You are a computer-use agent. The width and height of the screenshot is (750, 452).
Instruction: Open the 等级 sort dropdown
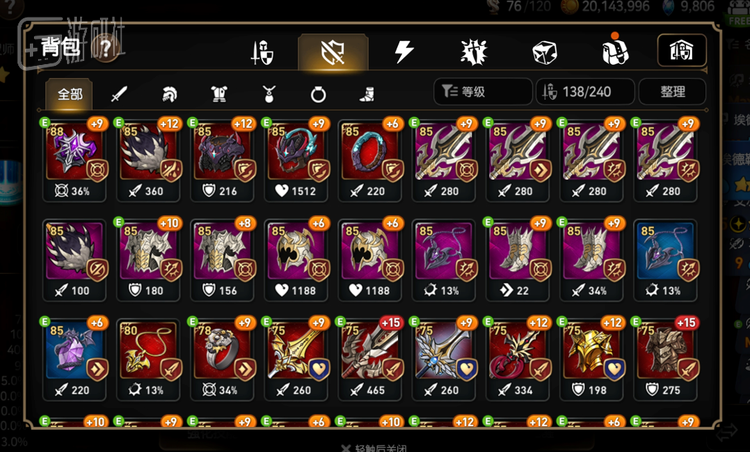pos(483,91)
